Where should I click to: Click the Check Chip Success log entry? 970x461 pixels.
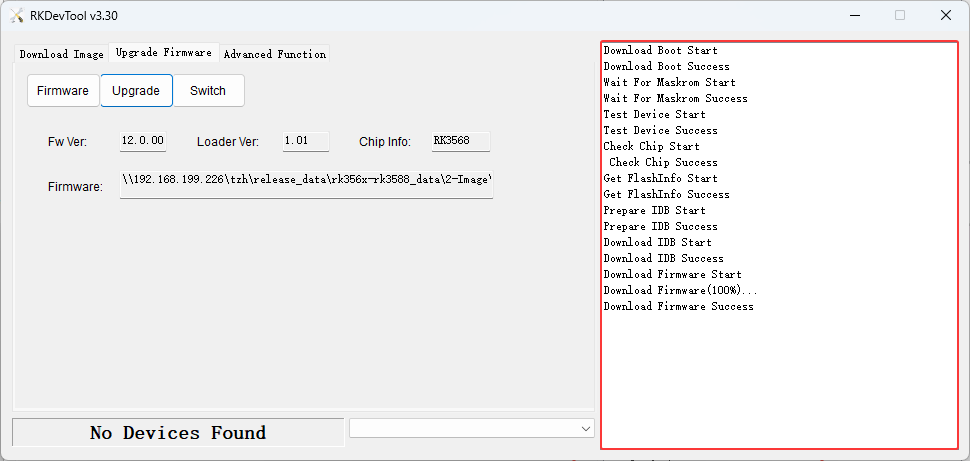point(663,162)
